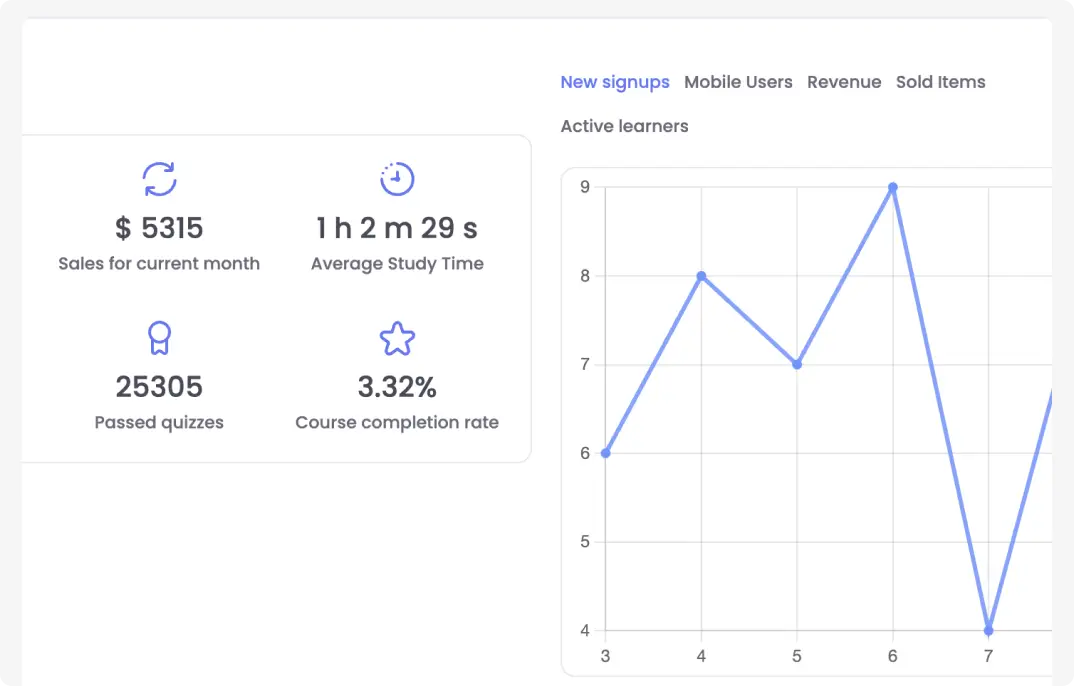Click the passed quizzes award ribbon icon
The width and height of the screenshot is (1074, 686).
(x=160, y=338)
